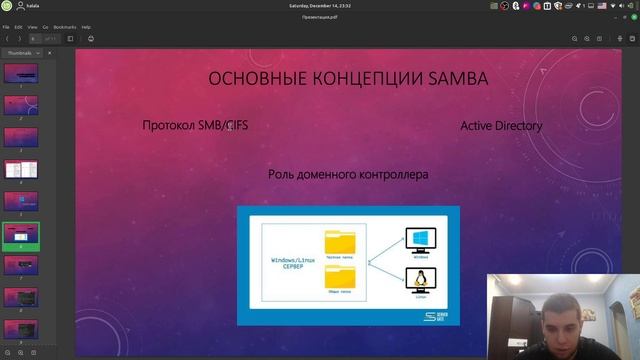Viewport: 640px width, 360px height.
Task: Click the Active Directory text
Action: (x=501, y=126)
